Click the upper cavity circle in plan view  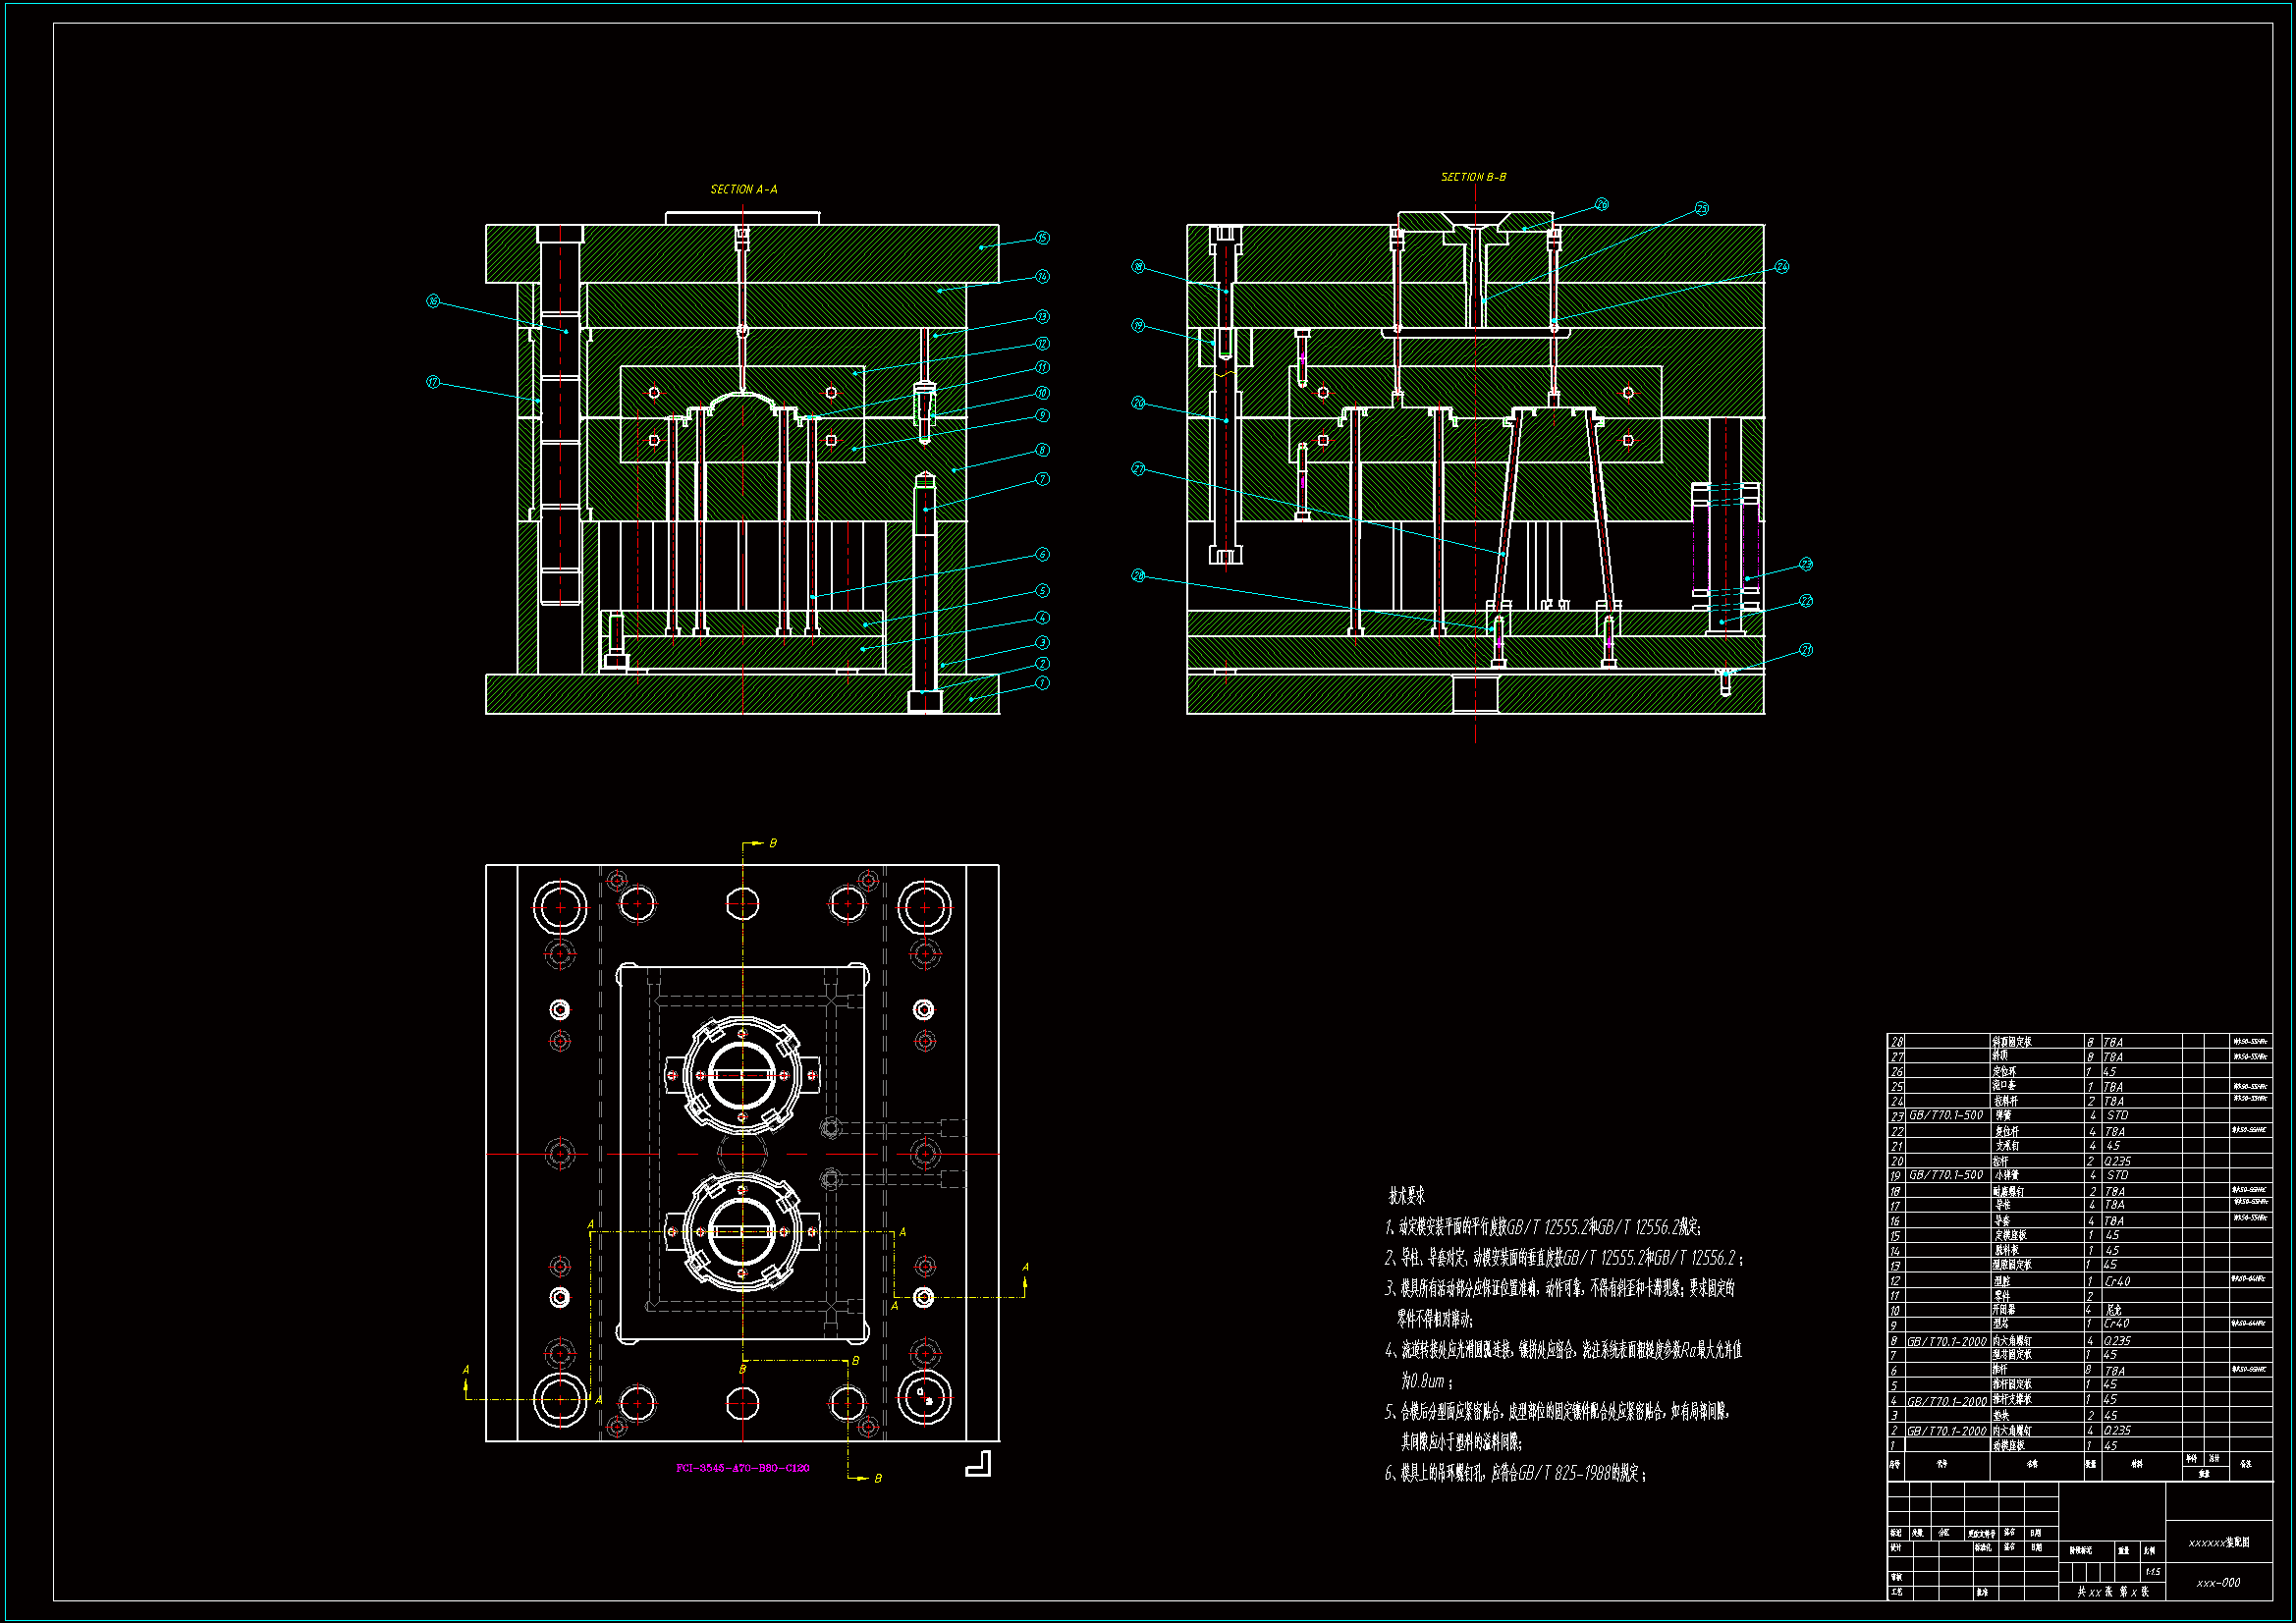coord(742,1075)
